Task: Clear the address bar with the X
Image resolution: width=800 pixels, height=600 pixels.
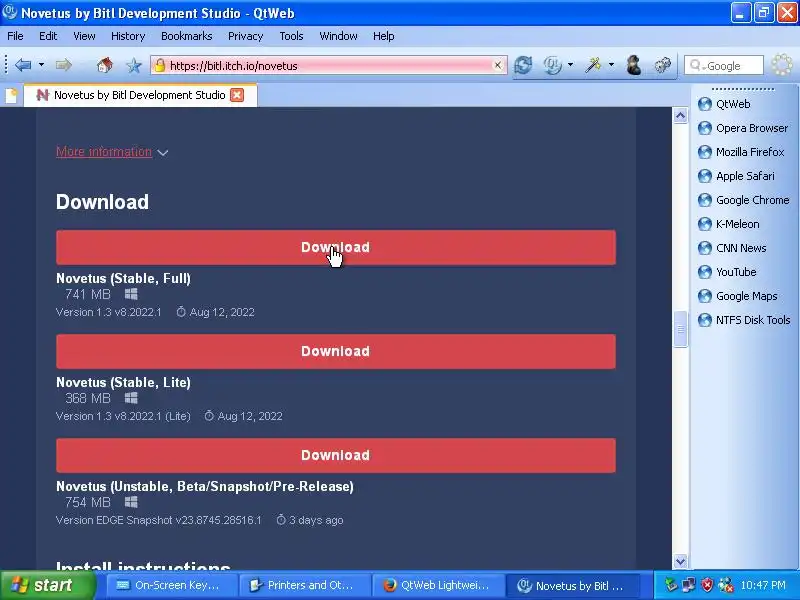Action: 497,65
